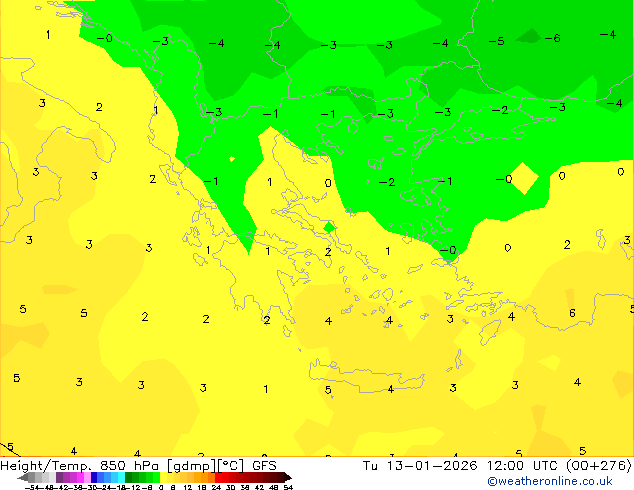
Task: Click the grey left arrow end of the legend
Action: point(23,477)
